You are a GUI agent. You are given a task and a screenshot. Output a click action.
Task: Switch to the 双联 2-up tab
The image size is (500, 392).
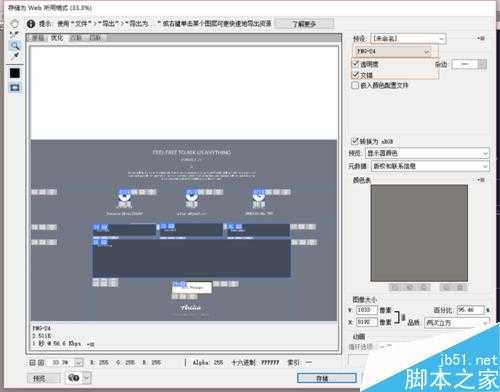click(x=76, y=38)
